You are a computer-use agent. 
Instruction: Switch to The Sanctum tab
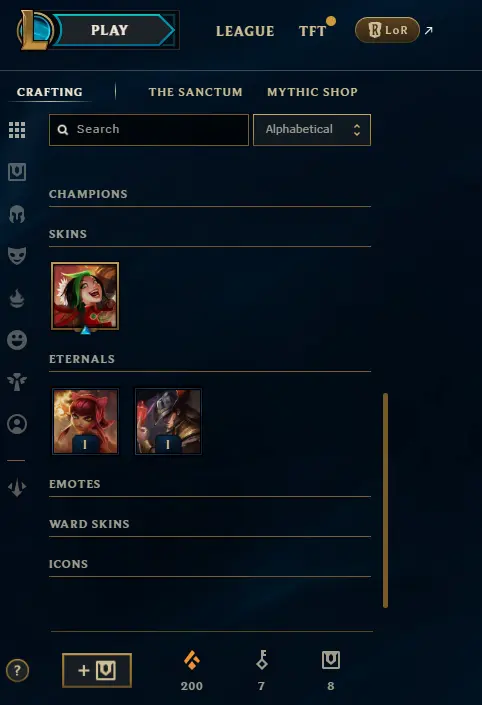[196, 92]
